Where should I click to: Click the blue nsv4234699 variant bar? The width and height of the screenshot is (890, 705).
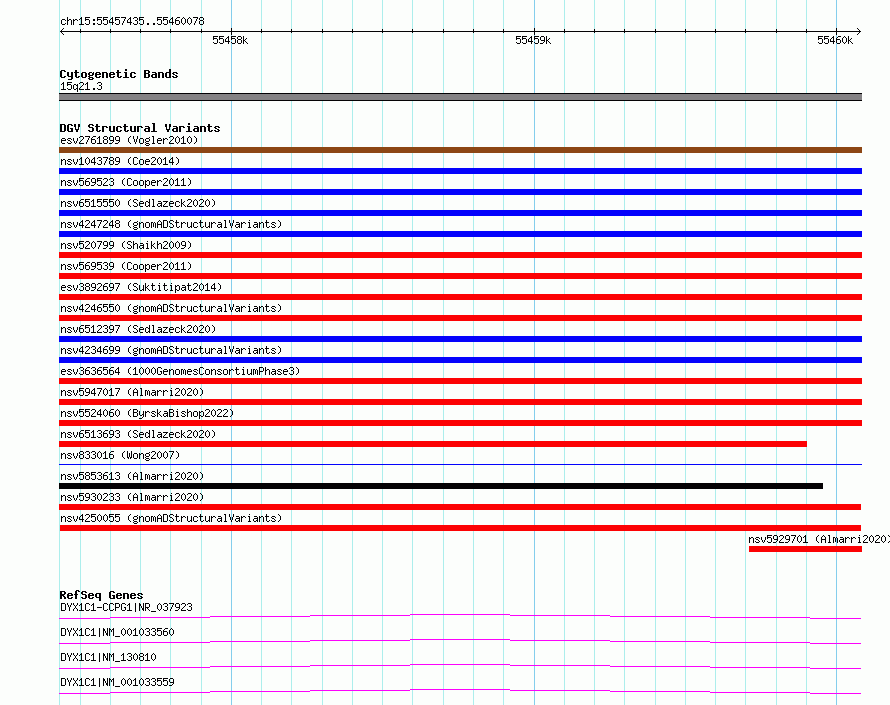pyautogui.click(x=460, y=360)
